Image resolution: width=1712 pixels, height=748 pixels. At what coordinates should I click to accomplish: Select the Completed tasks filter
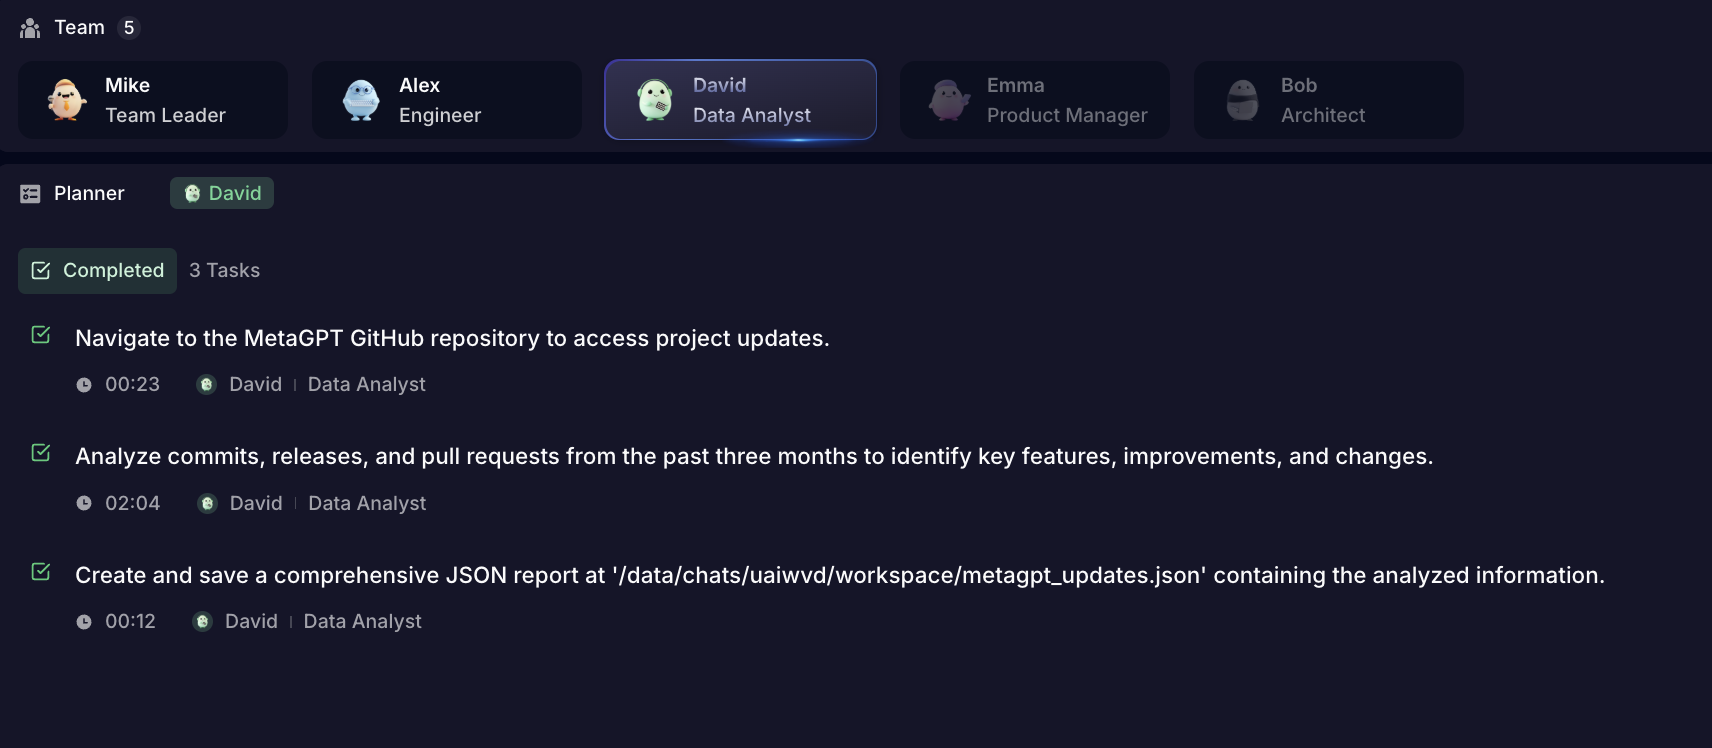point(98,271)
